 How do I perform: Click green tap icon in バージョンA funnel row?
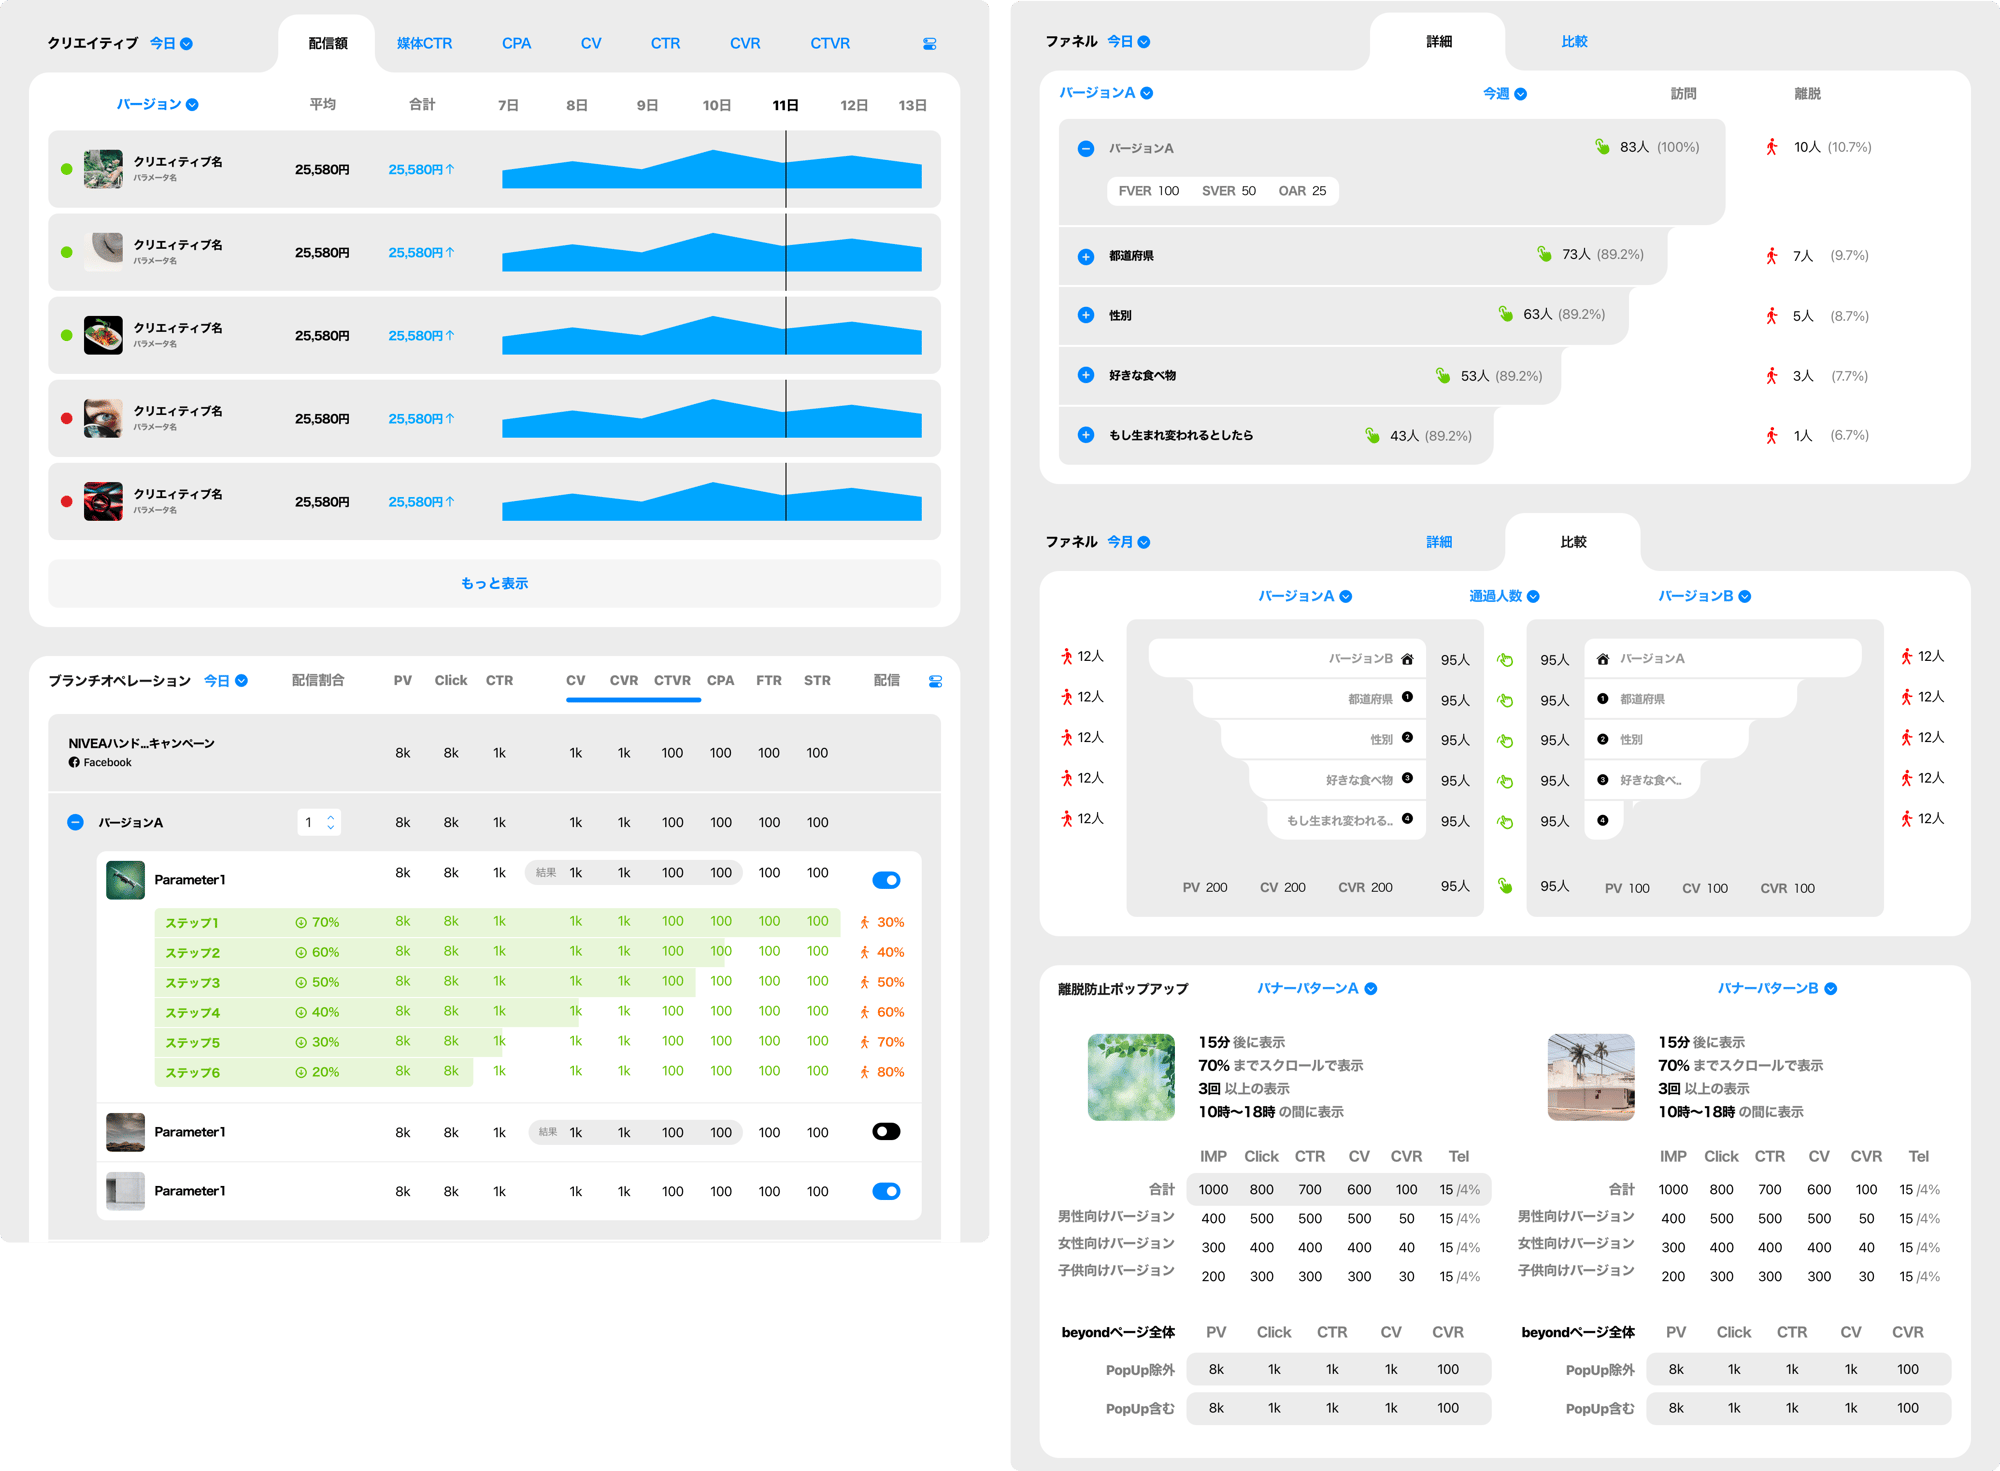point(1602,147)
